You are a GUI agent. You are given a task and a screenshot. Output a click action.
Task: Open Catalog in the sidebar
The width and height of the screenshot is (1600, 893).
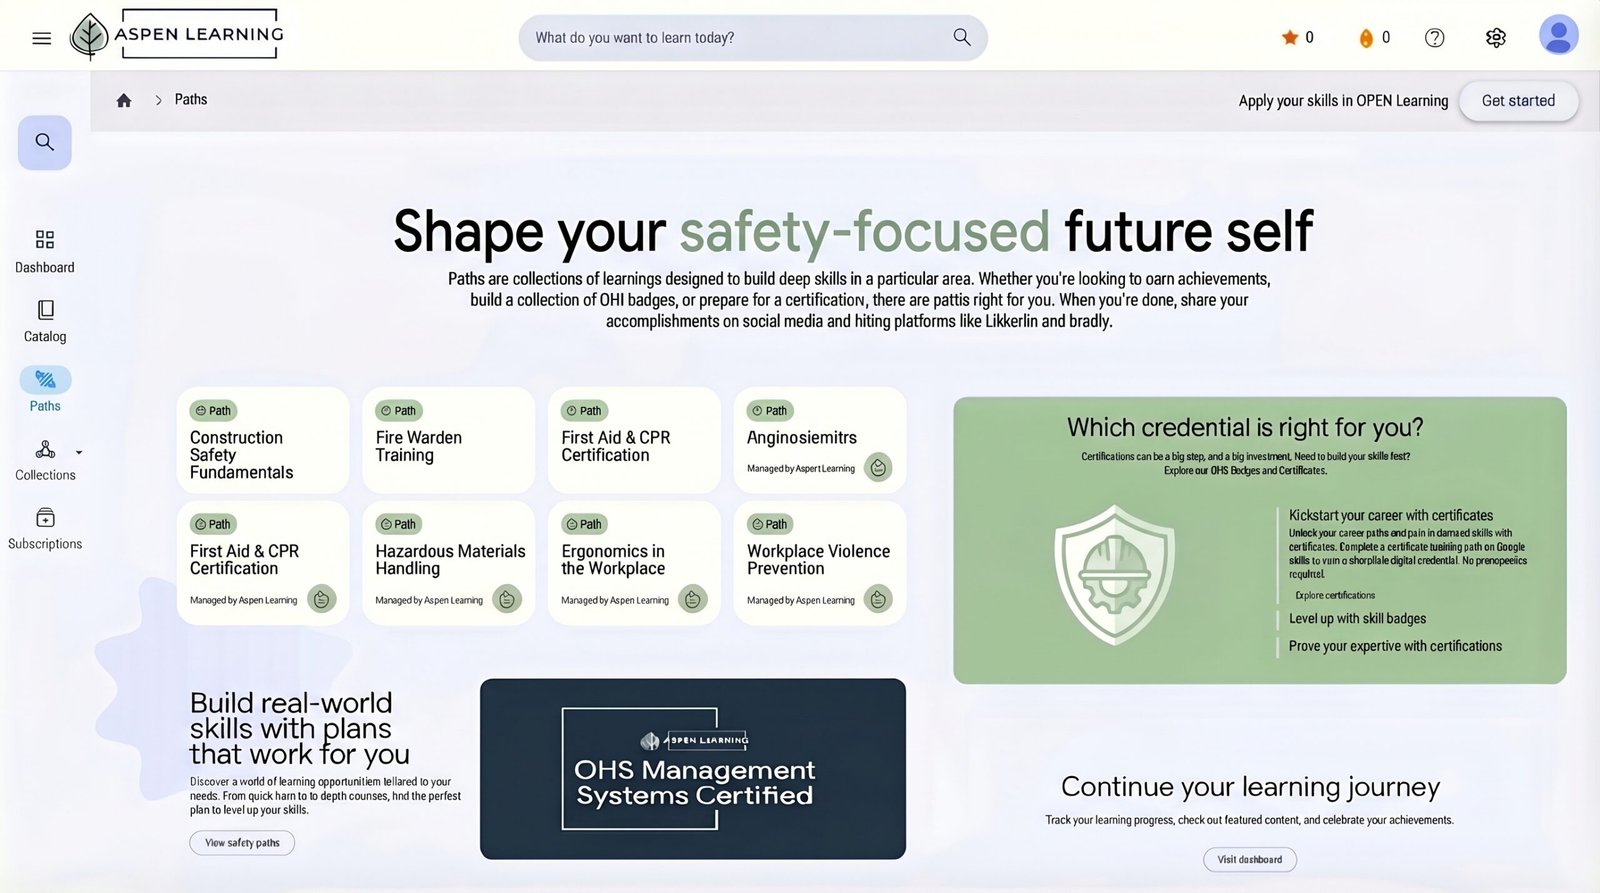[x=45, y=320]
